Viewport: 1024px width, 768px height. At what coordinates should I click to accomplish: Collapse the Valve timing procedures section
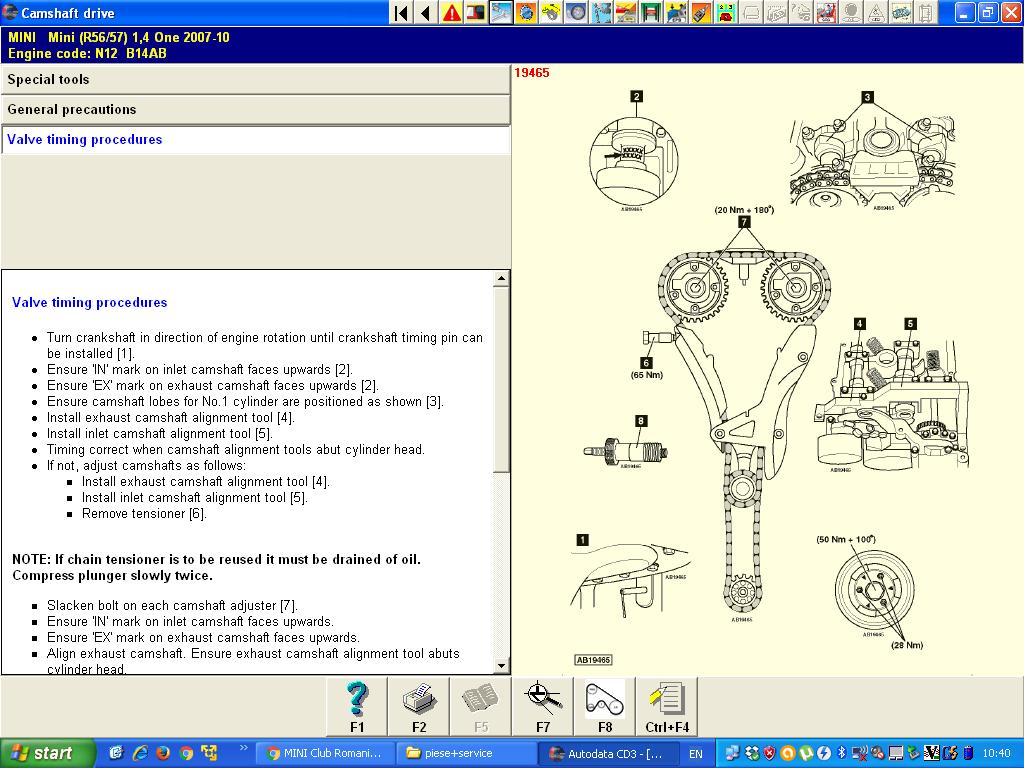(x=255, y=140)
